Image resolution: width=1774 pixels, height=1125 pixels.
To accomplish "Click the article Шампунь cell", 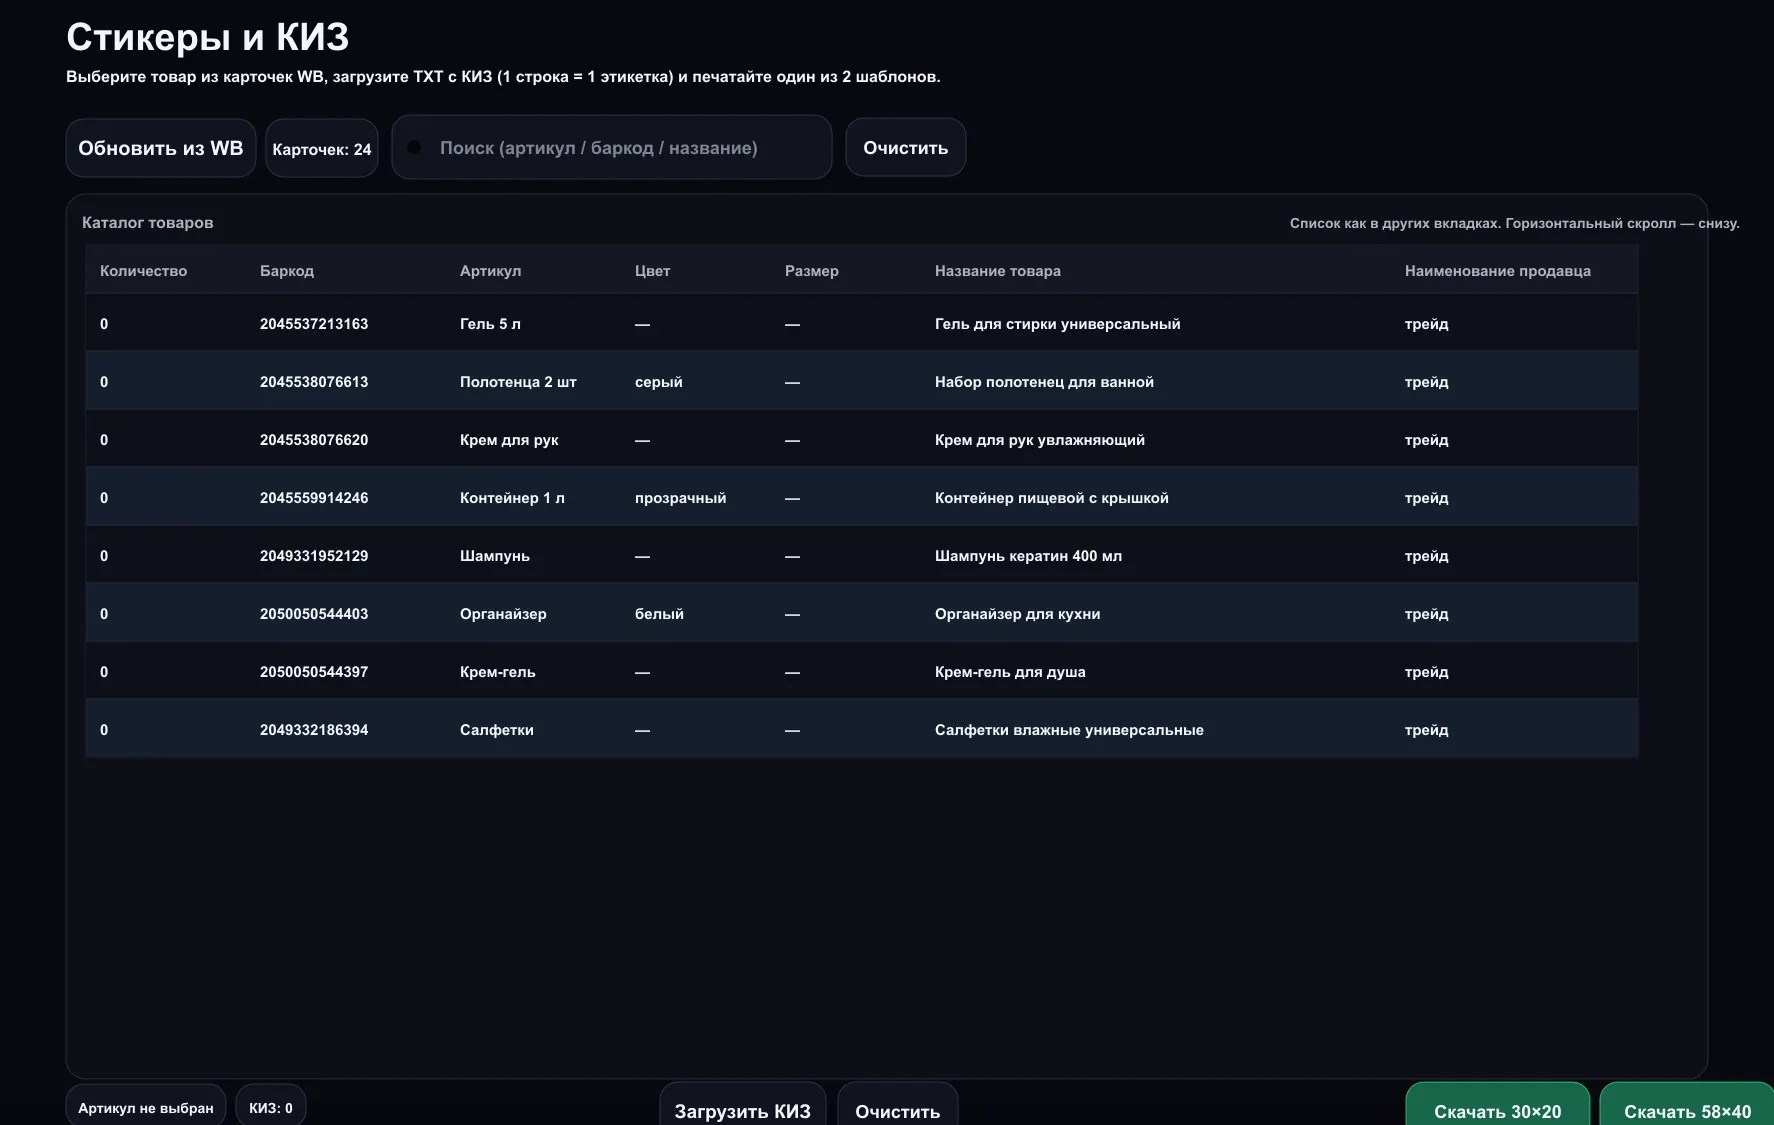I will click(x=495, y=556).
